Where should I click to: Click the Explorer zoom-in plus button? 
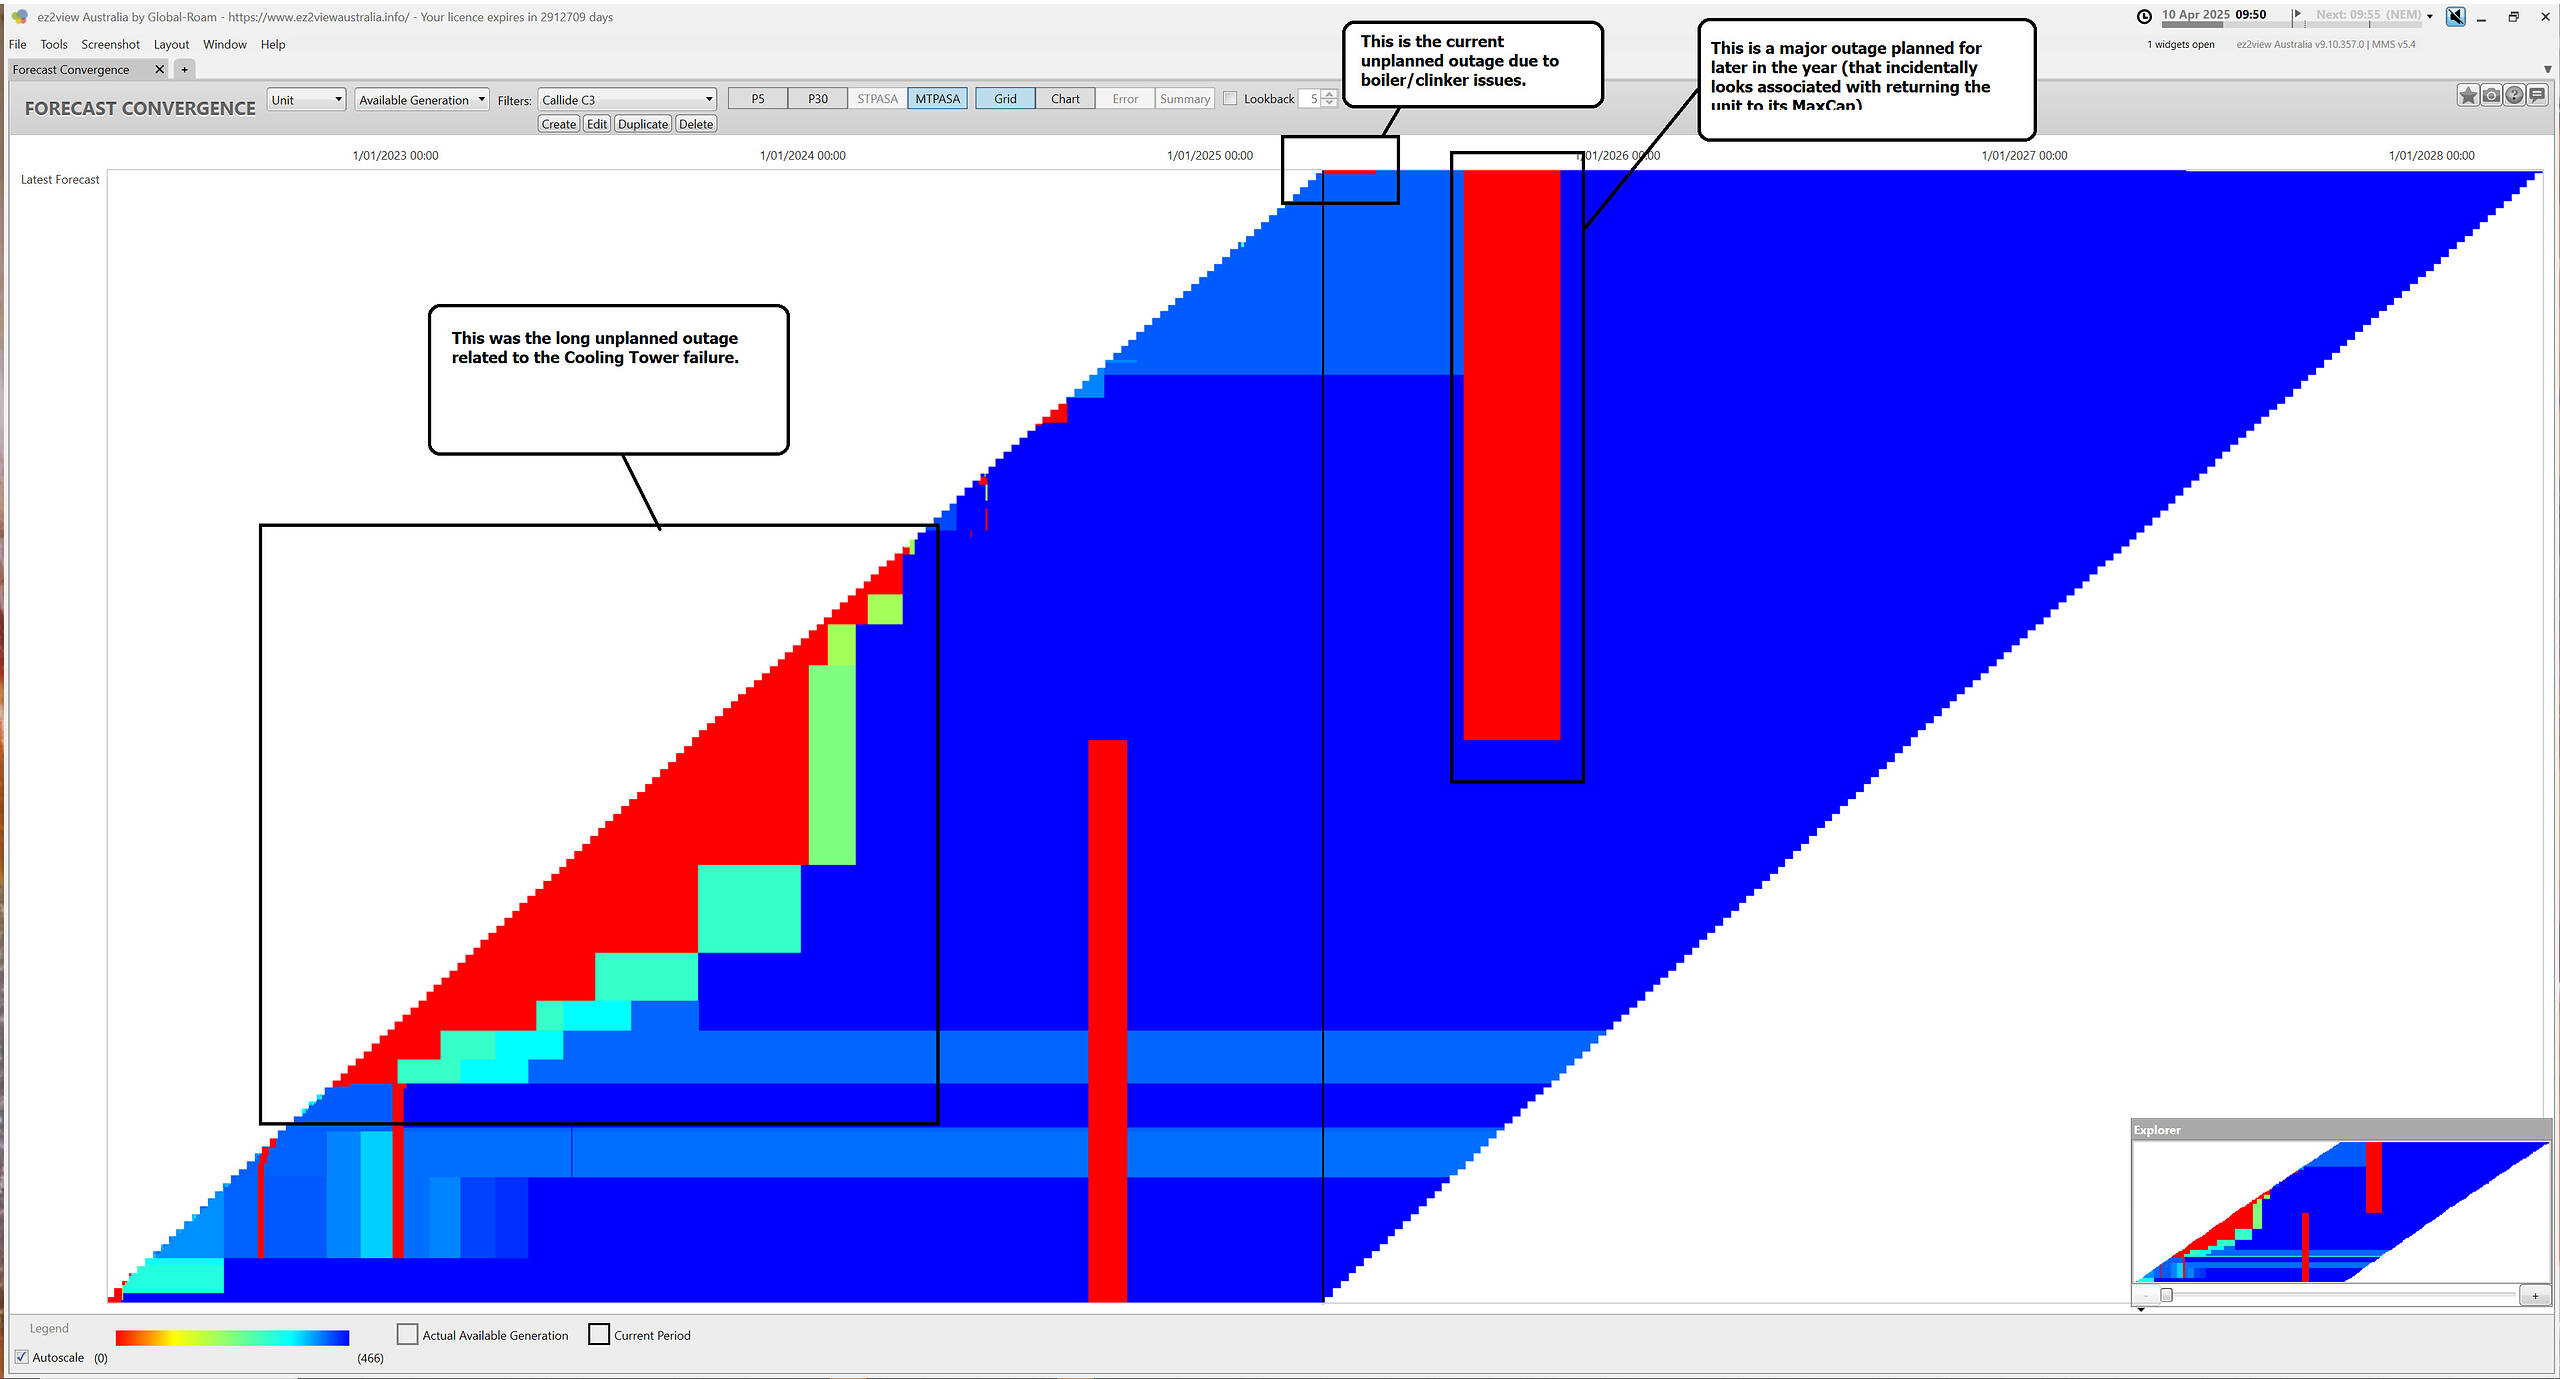tap(2535, 1296)
